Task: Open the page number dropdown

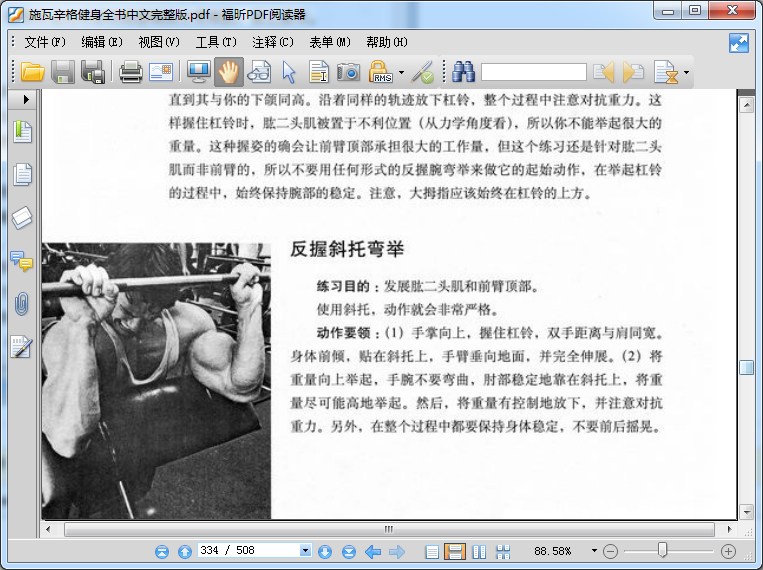Action: (x=305, y=551)
